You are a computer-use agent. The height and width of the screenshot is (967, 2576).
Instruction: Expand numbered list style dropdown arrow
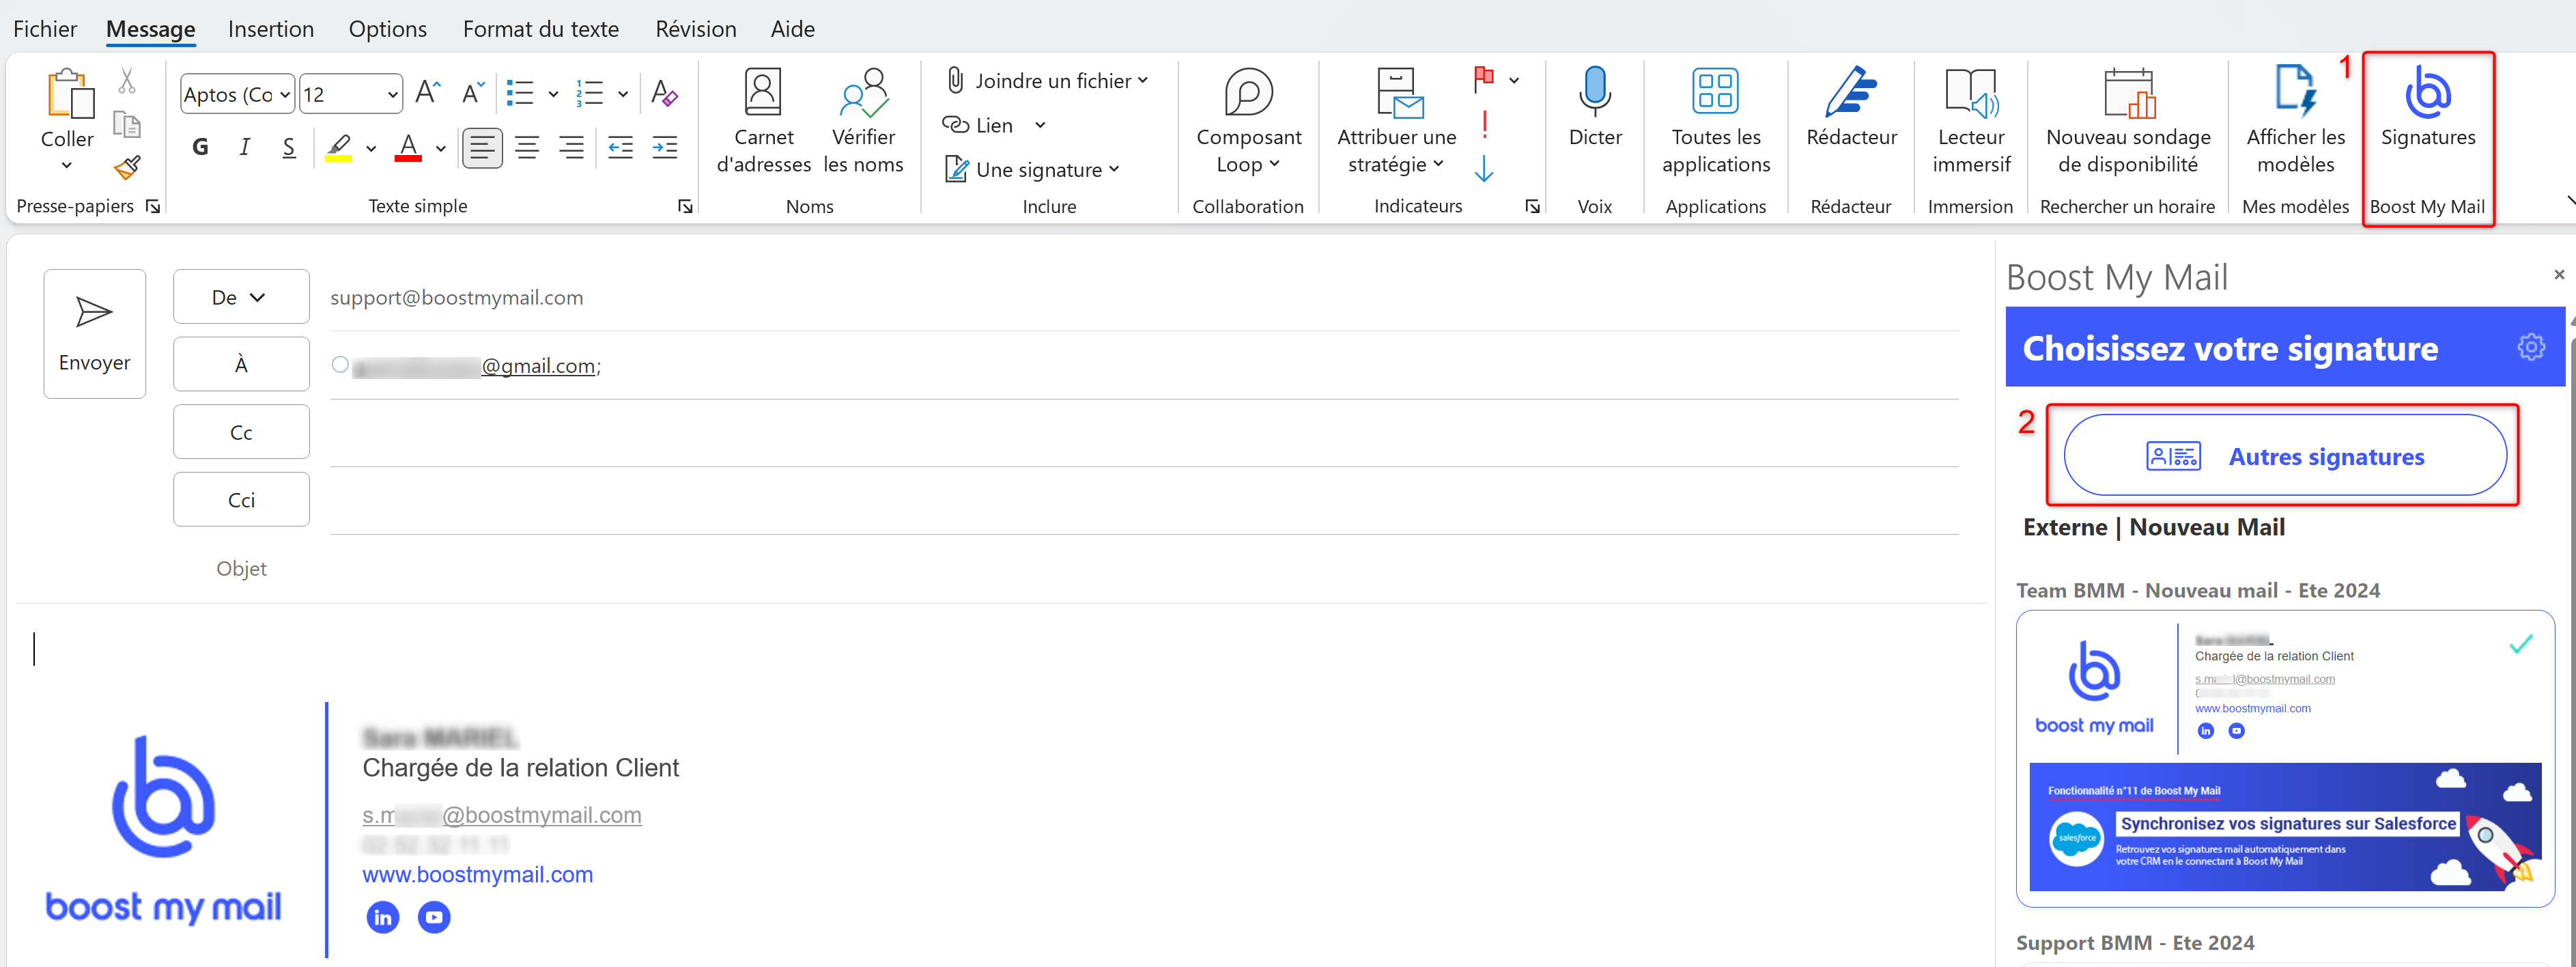(623, 95)
